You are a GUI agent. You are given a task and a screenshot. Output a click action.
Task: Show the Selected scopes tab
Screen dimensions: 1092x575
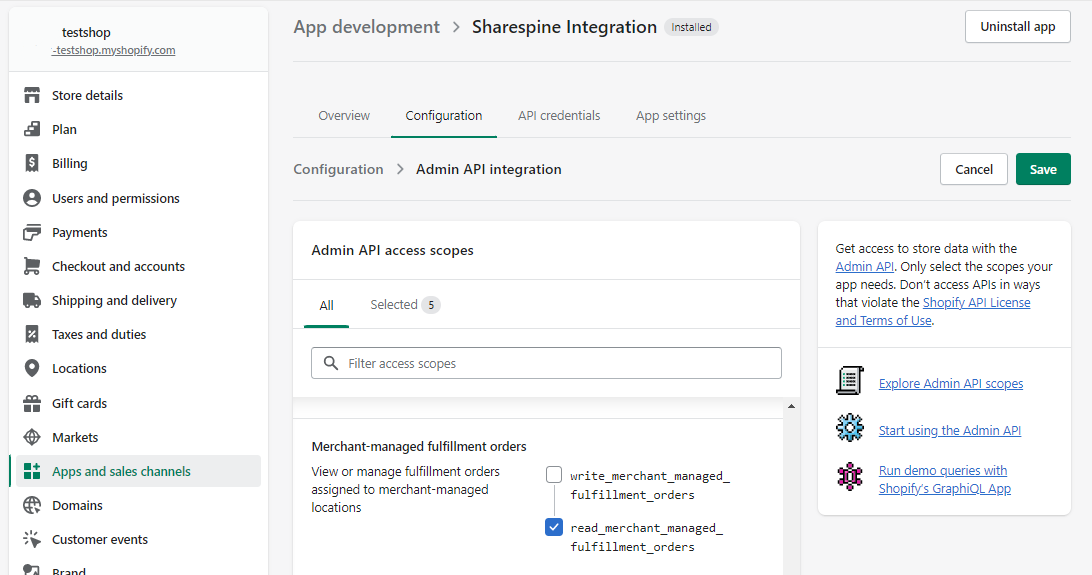(x=404, y=305)
